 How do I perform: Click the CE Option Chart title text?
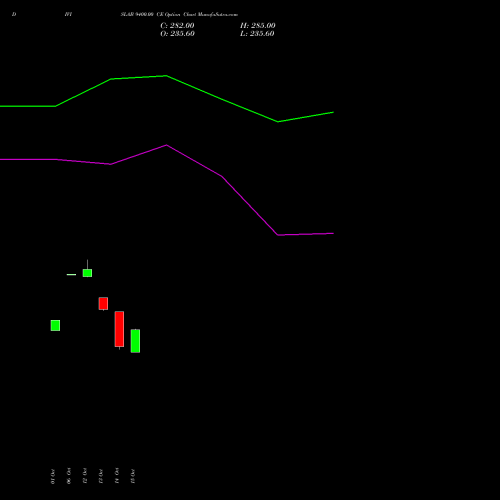coord(179,15)
